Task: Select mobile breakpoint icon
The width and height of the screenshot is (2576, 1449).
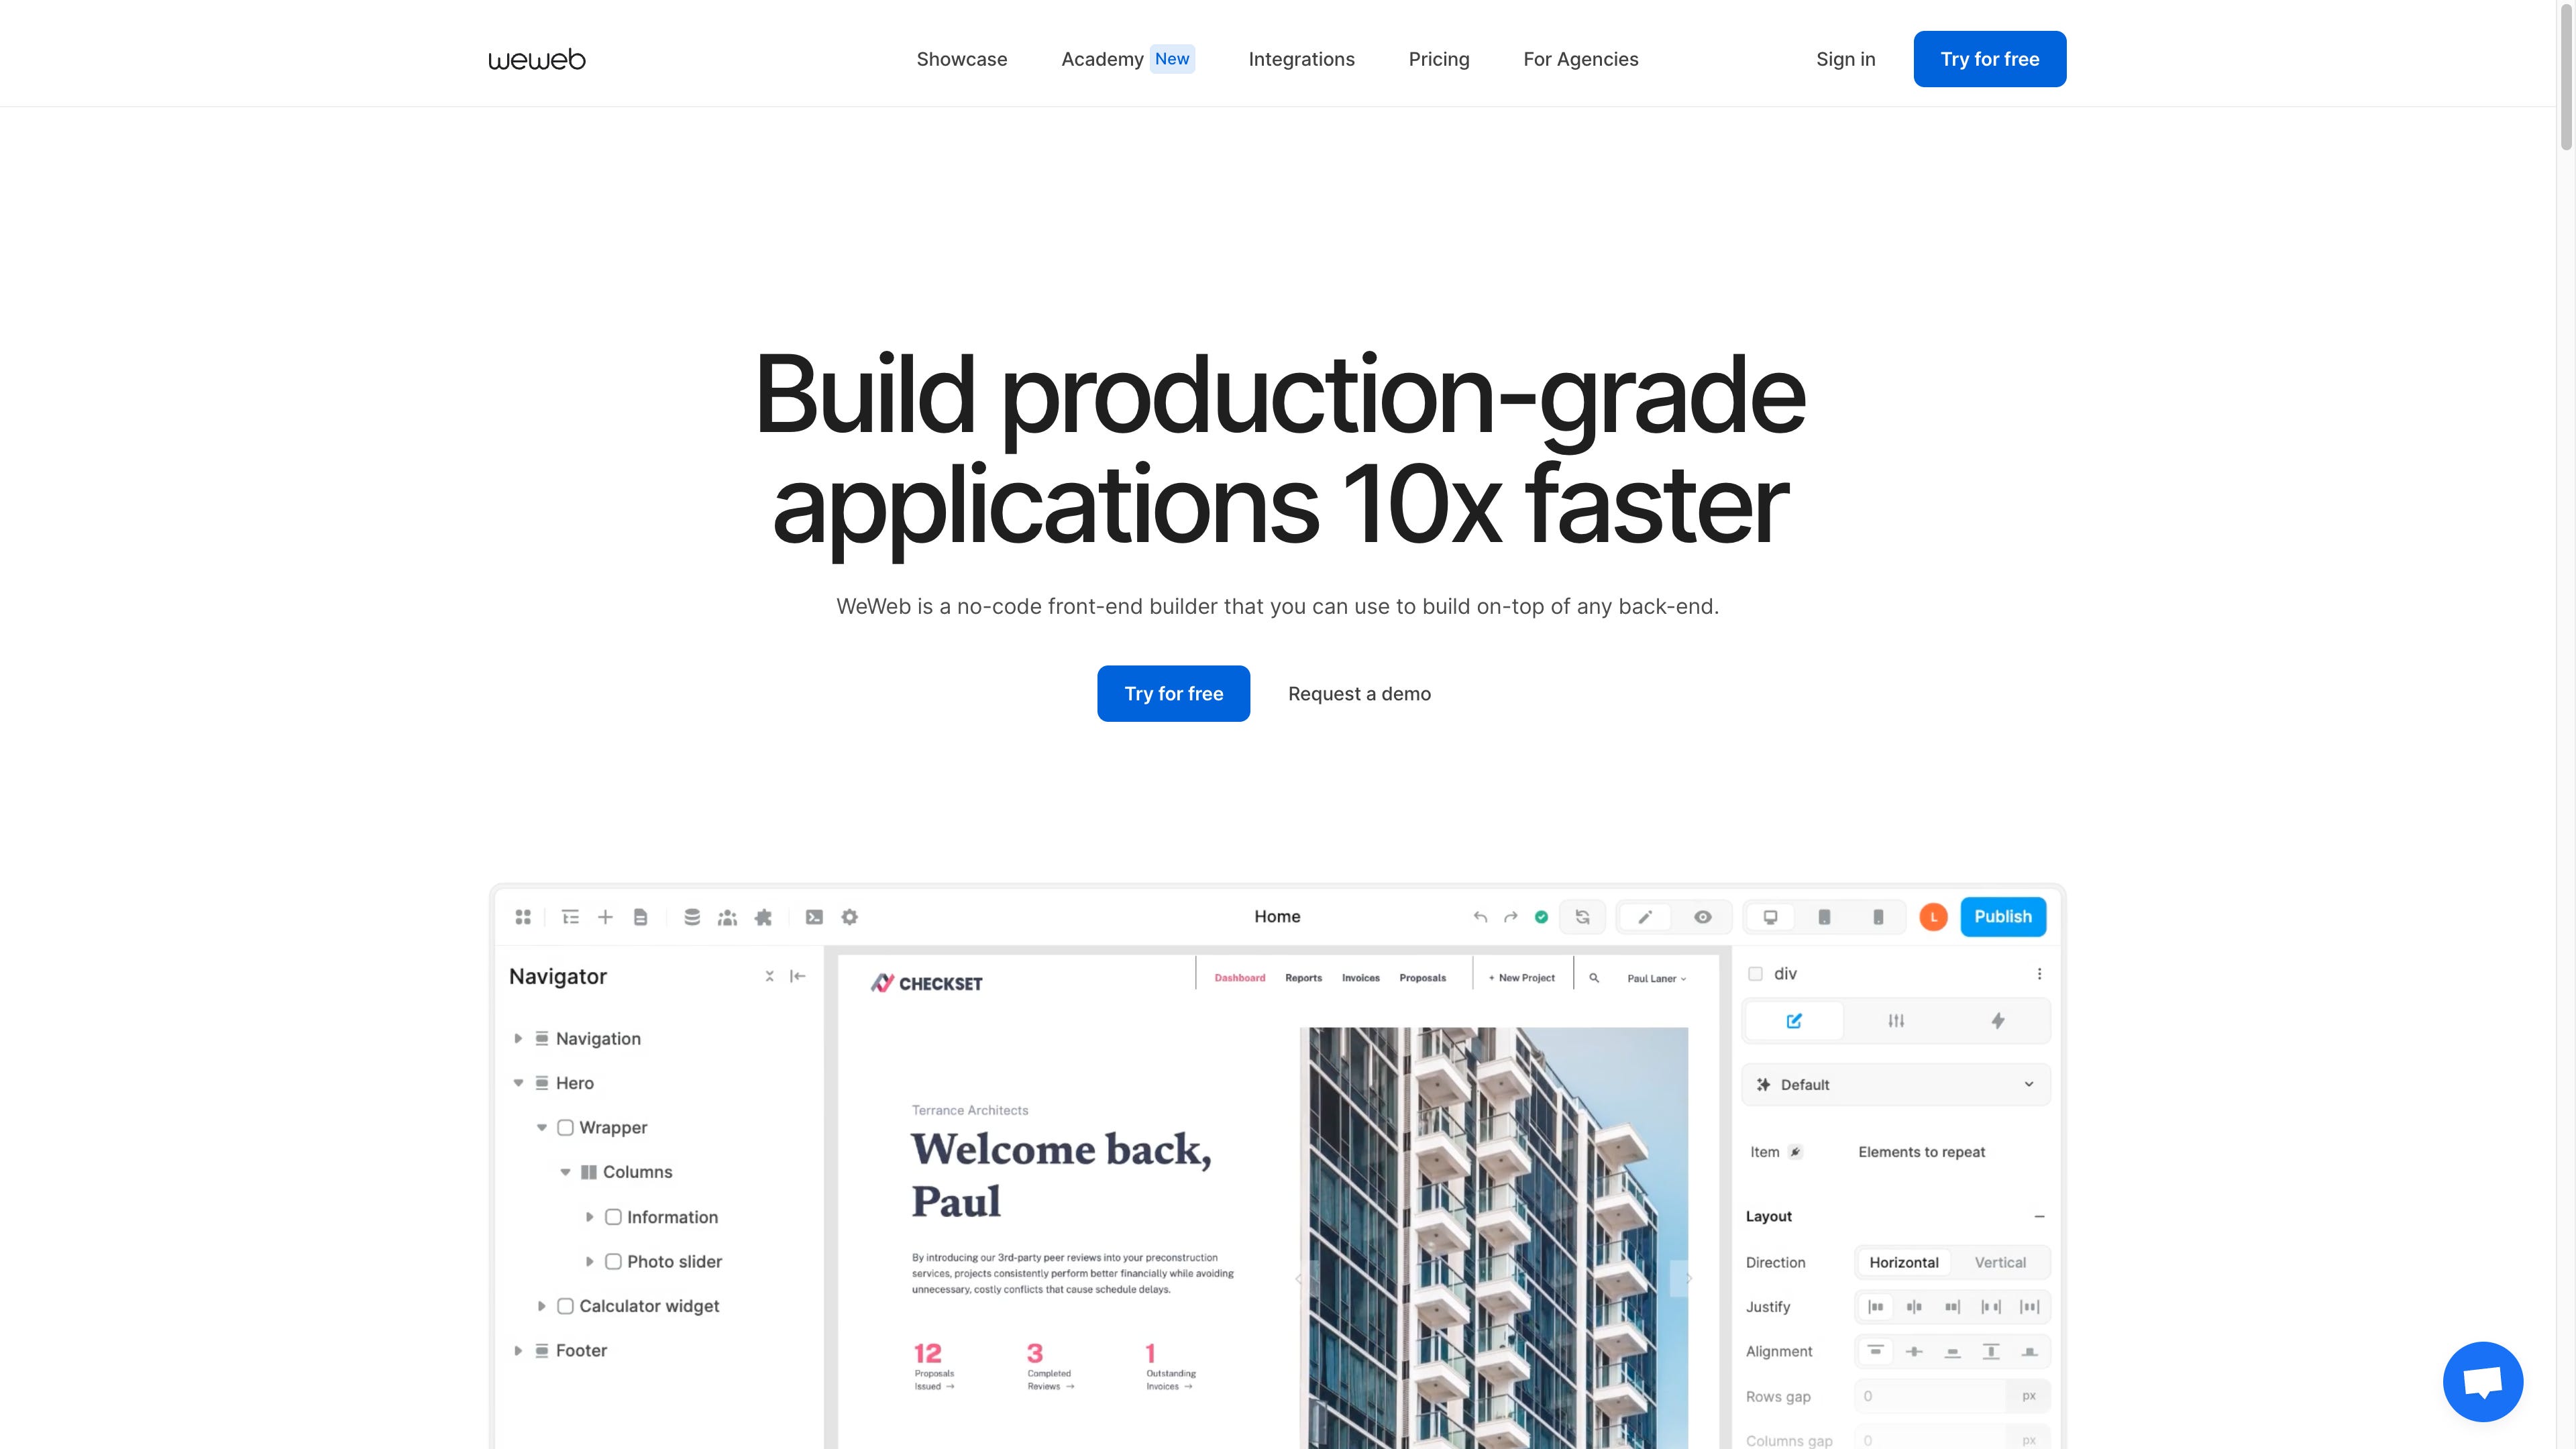Action: [1878, 917]
